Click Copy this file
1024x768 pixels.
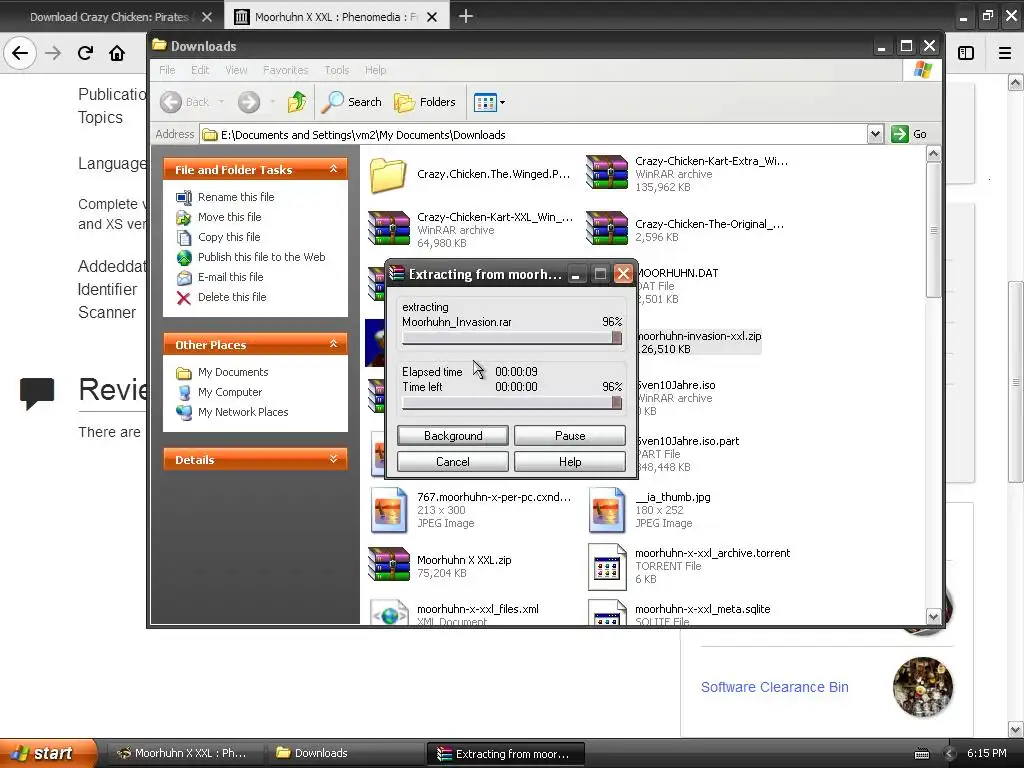point(229,237)
